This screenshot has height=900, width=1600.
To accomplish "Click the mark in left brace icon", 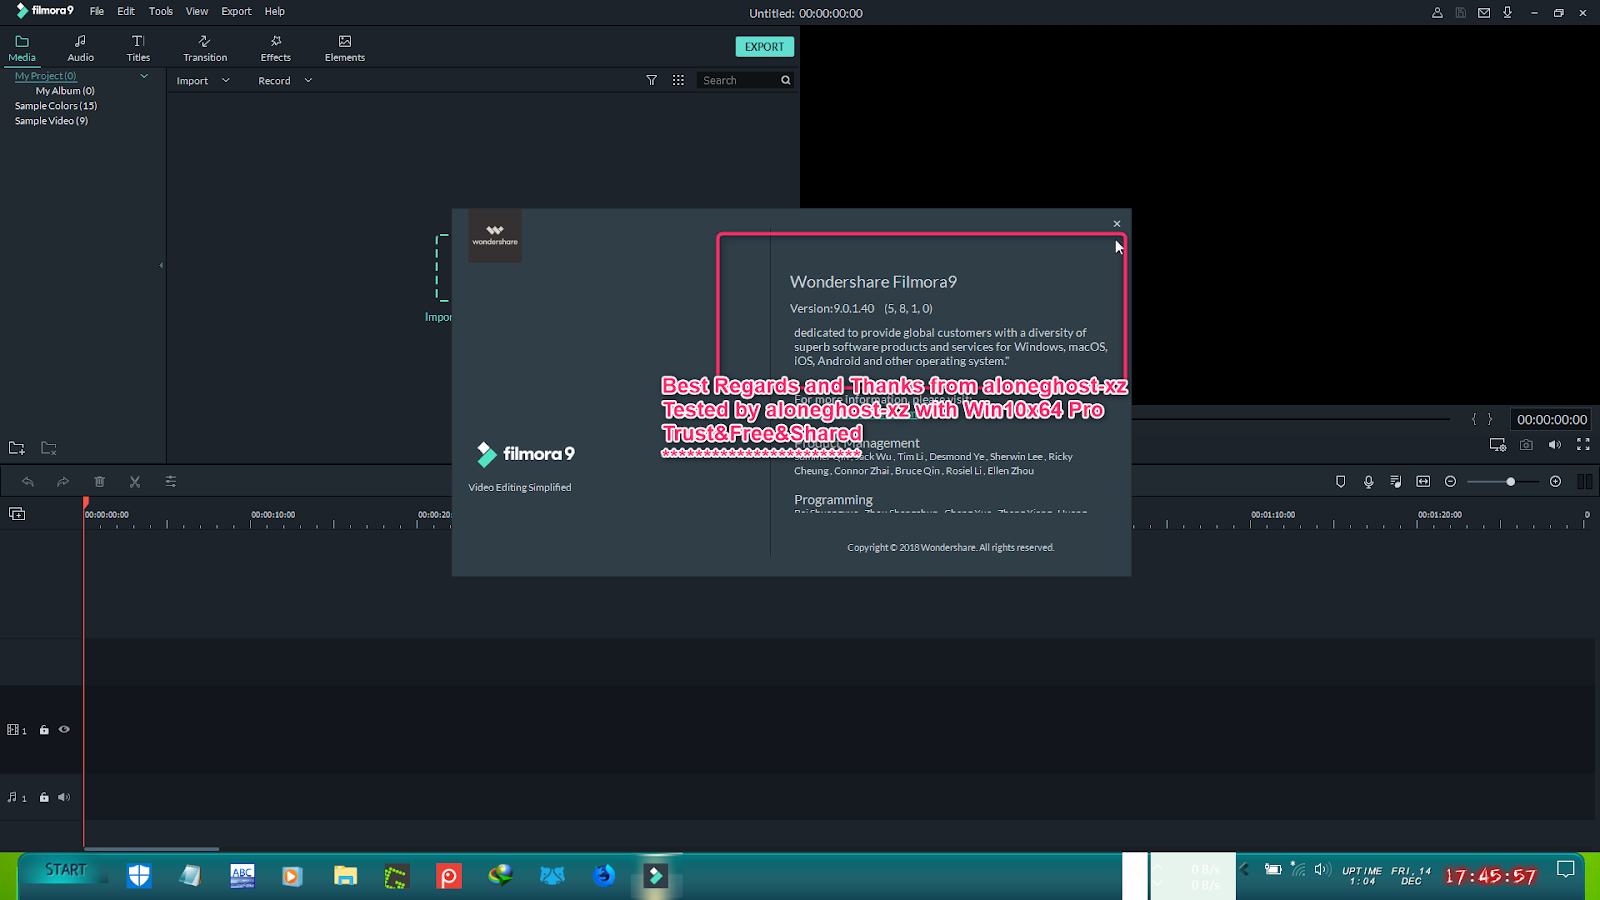I will coord(1474,420).
